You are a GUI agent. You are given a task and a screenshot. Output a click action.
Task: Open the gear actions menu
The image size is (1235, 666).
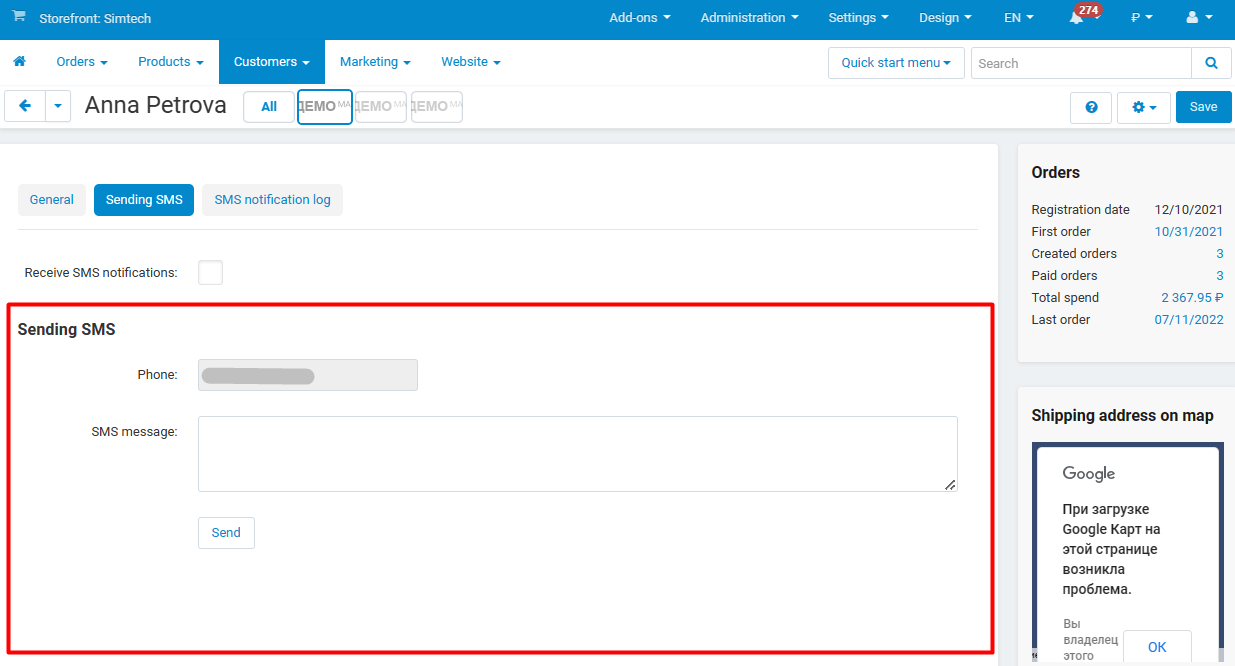click(1144, 107)
